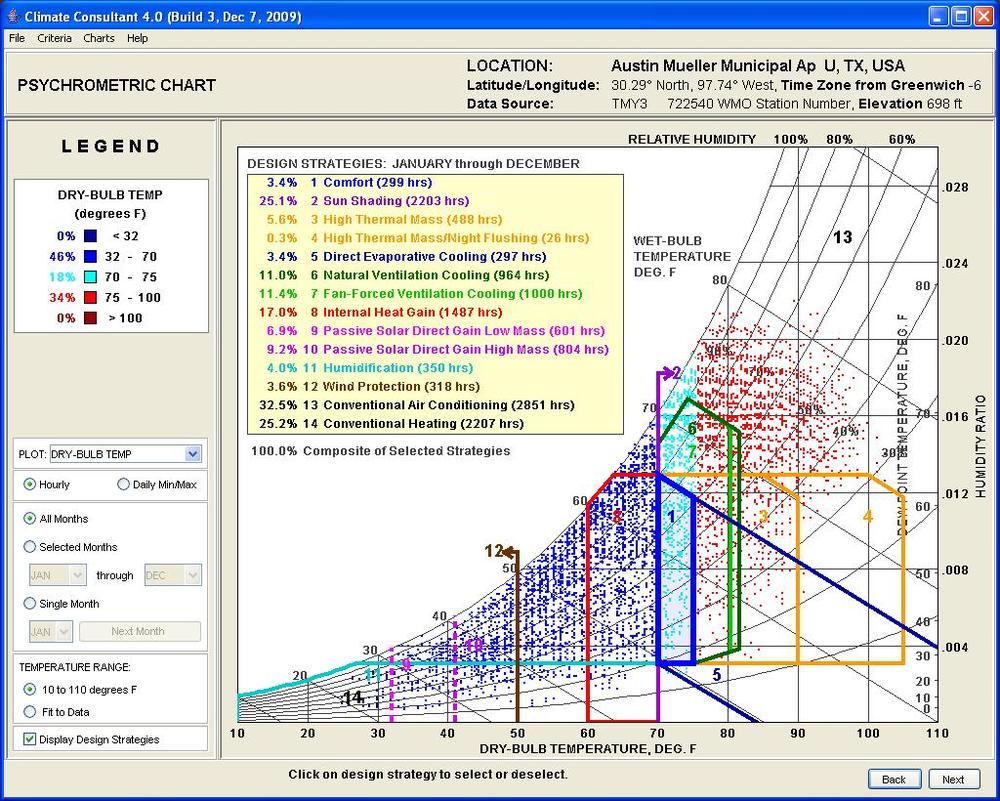
Task: Click the red 75 - 100 legend swatch
Action: tap(91, 297)
